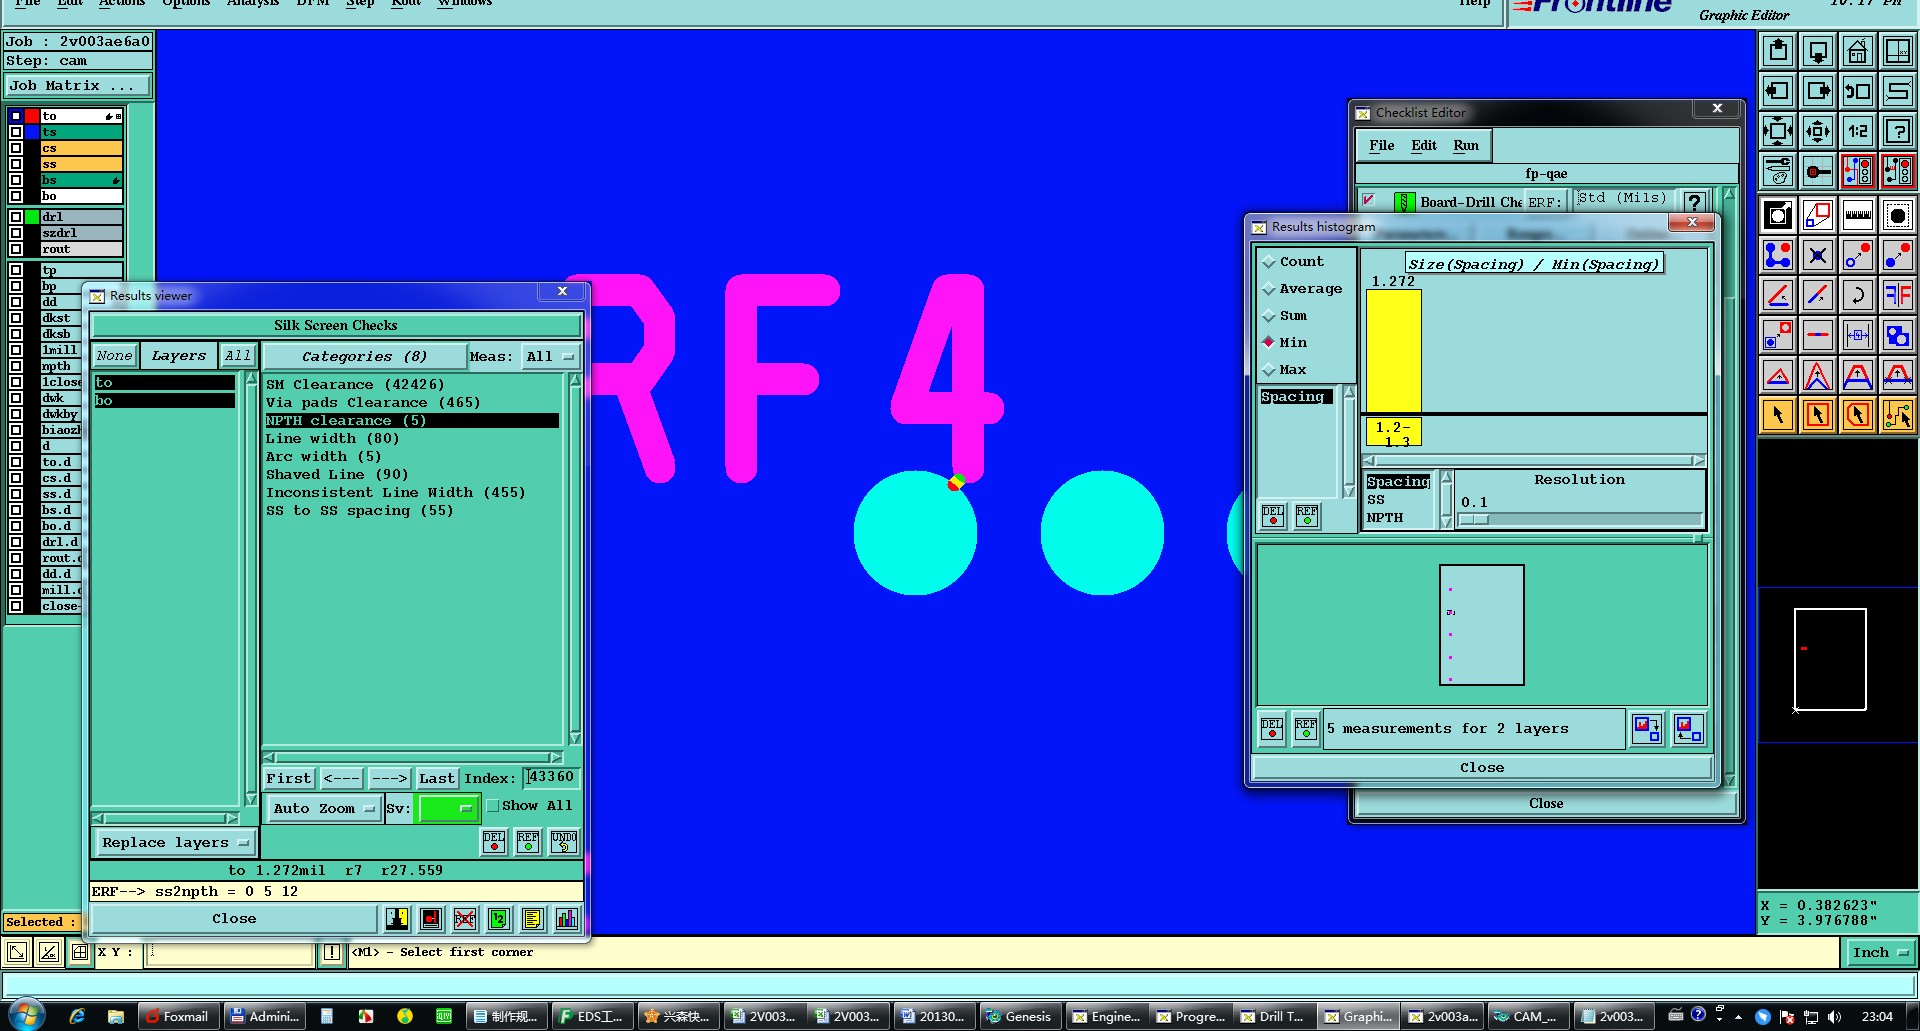Select the Count radio option
The width and height of the screenshot is (1920, 1031).
1293,262
